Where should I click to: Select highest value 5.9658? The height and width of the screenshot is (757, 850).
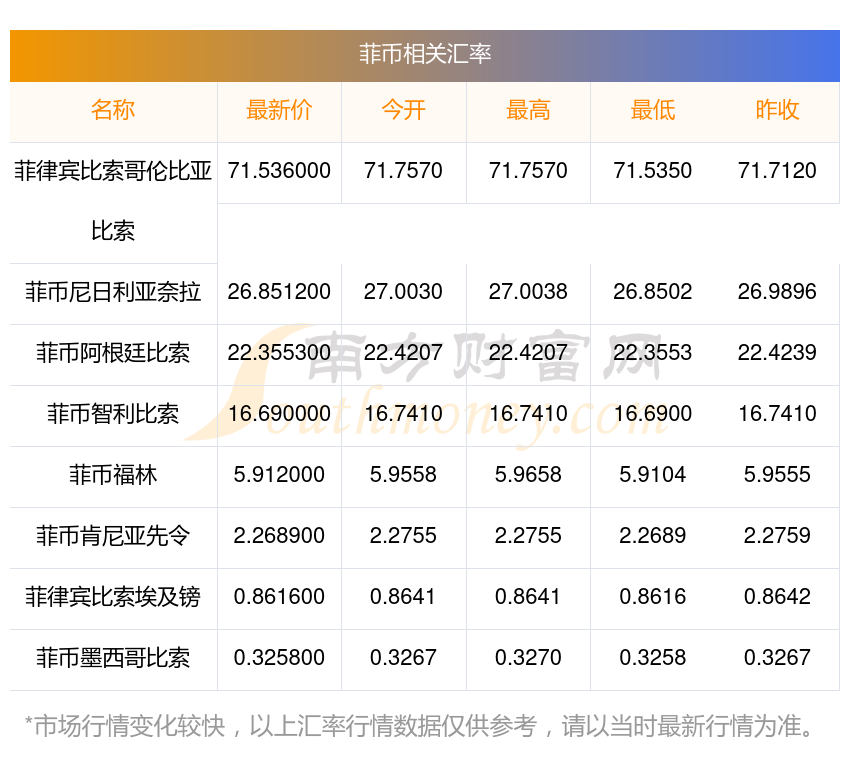[528, 475]
